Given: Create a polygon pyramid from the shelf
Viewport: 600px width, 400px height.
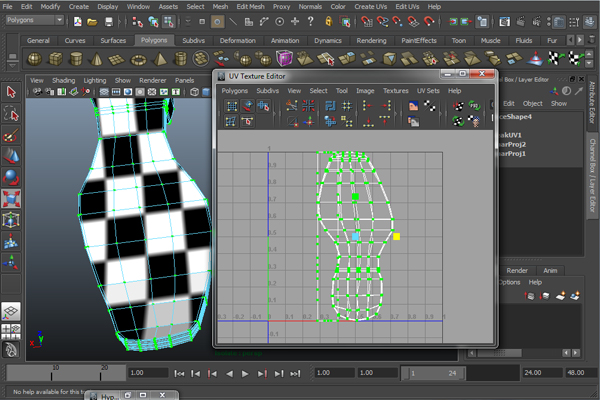Looking at the screenshot, I should (160, 59).
